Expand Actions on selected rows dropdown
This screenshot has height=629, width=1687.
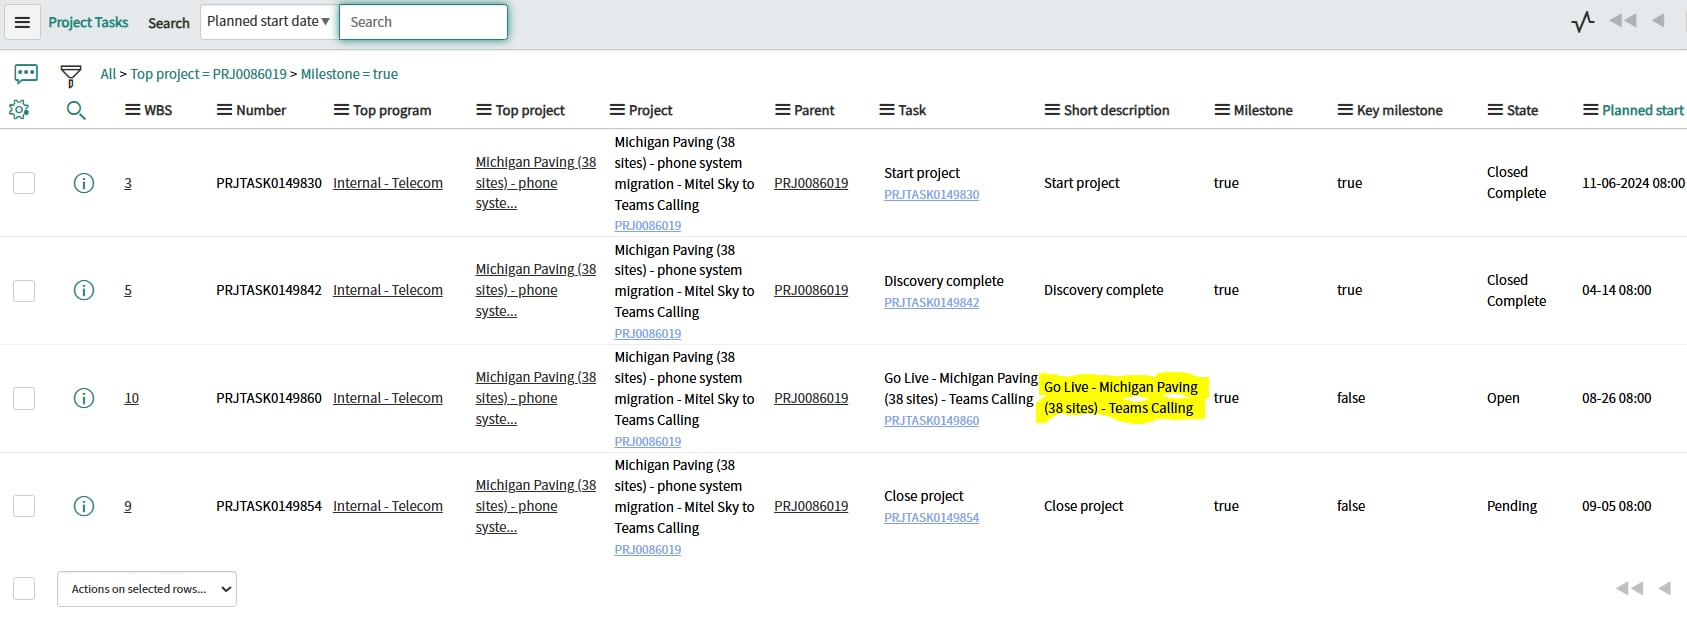pyautogui.click(x=147, y=589)
